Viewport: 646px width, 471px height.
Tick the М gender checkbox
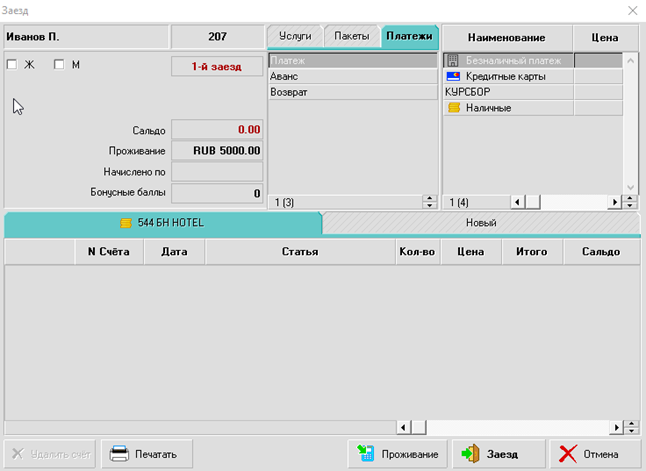59,65
